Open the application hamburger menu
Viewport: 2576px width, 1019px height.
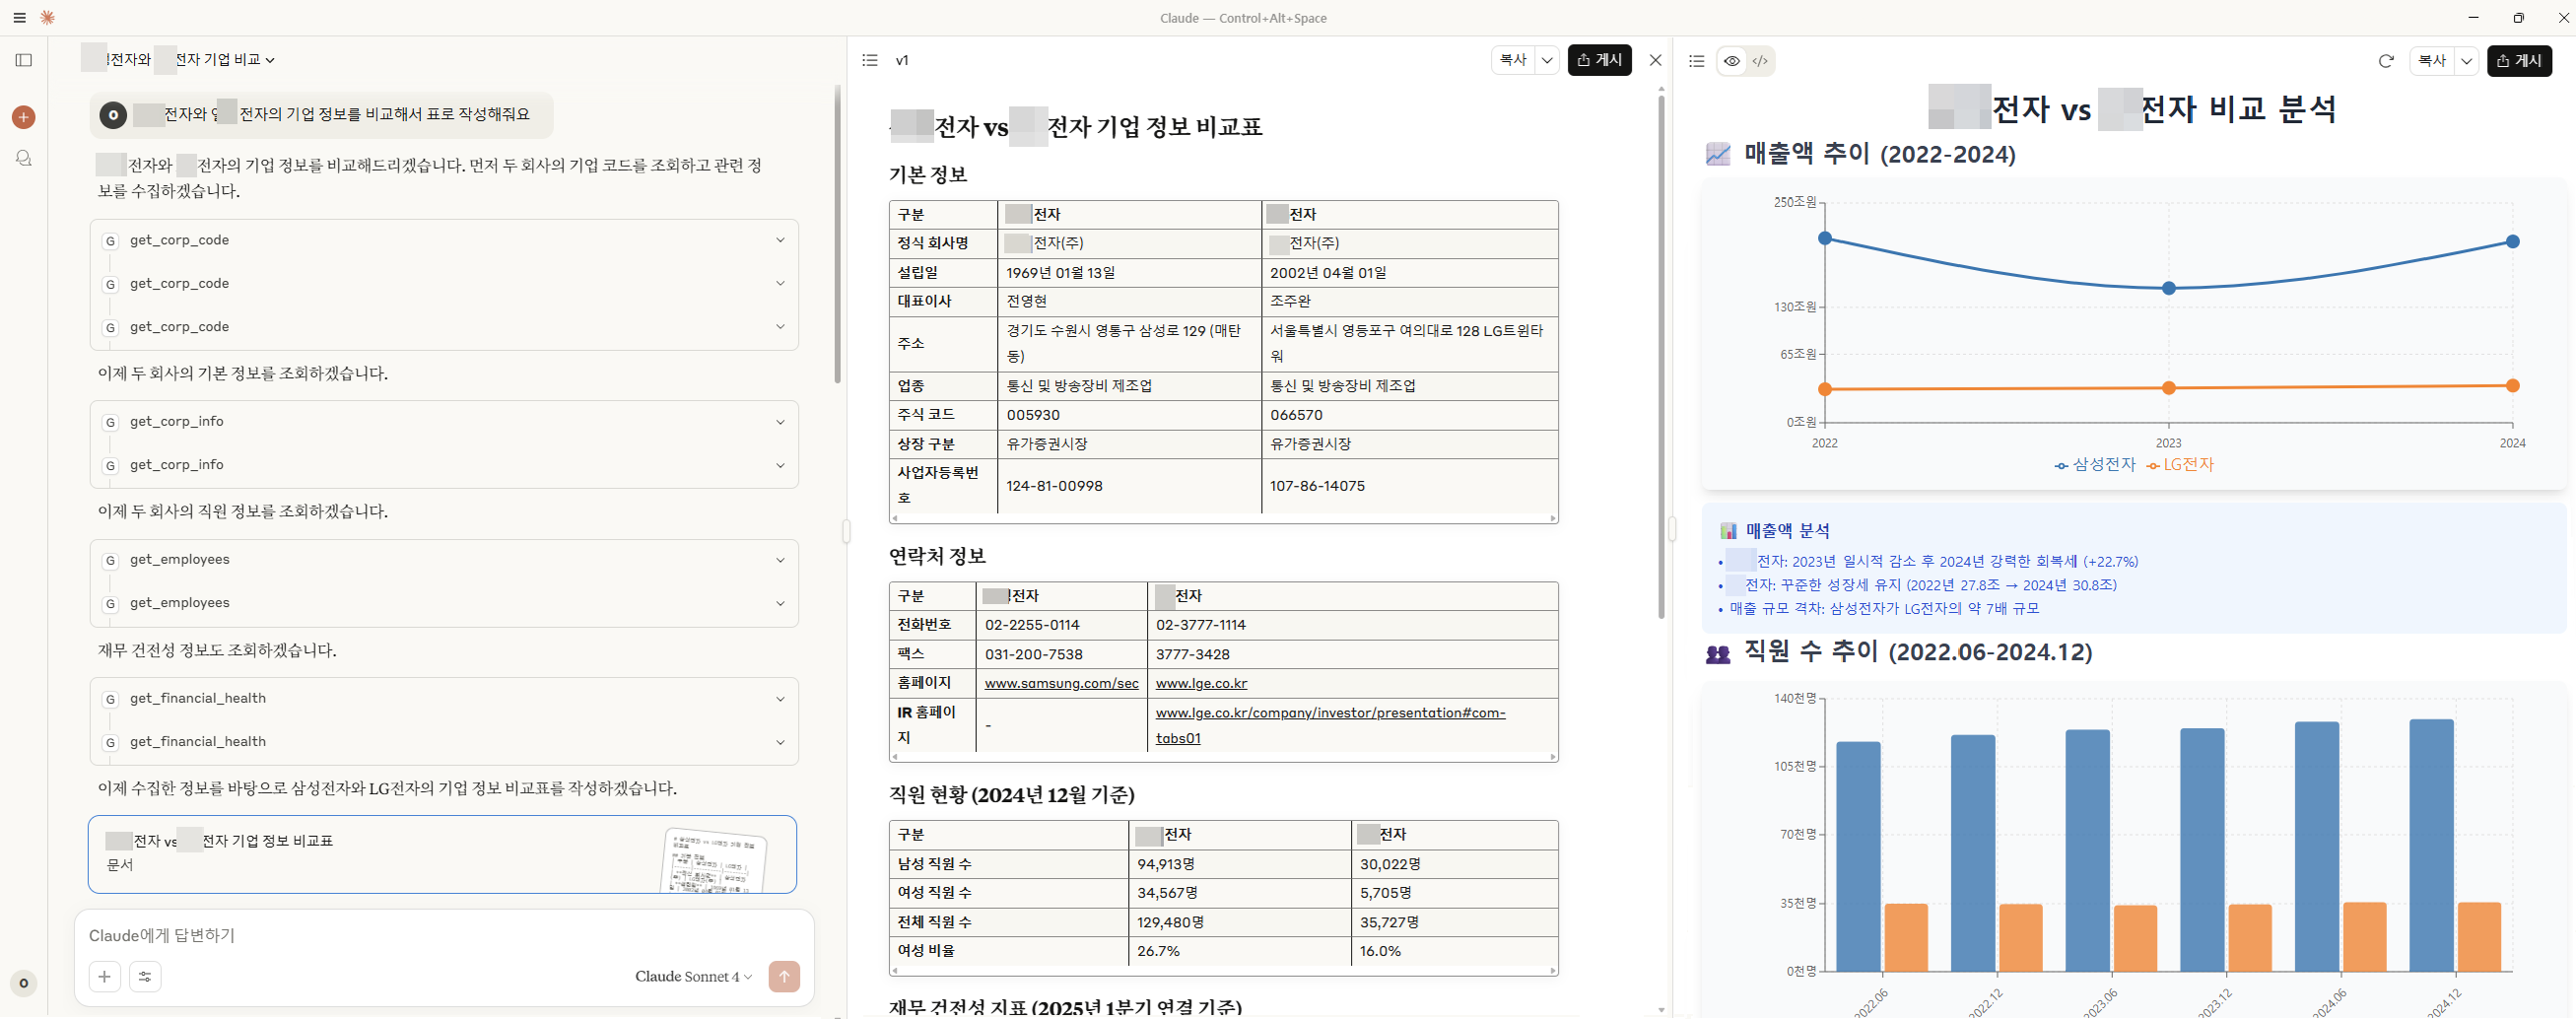point(17,17)
